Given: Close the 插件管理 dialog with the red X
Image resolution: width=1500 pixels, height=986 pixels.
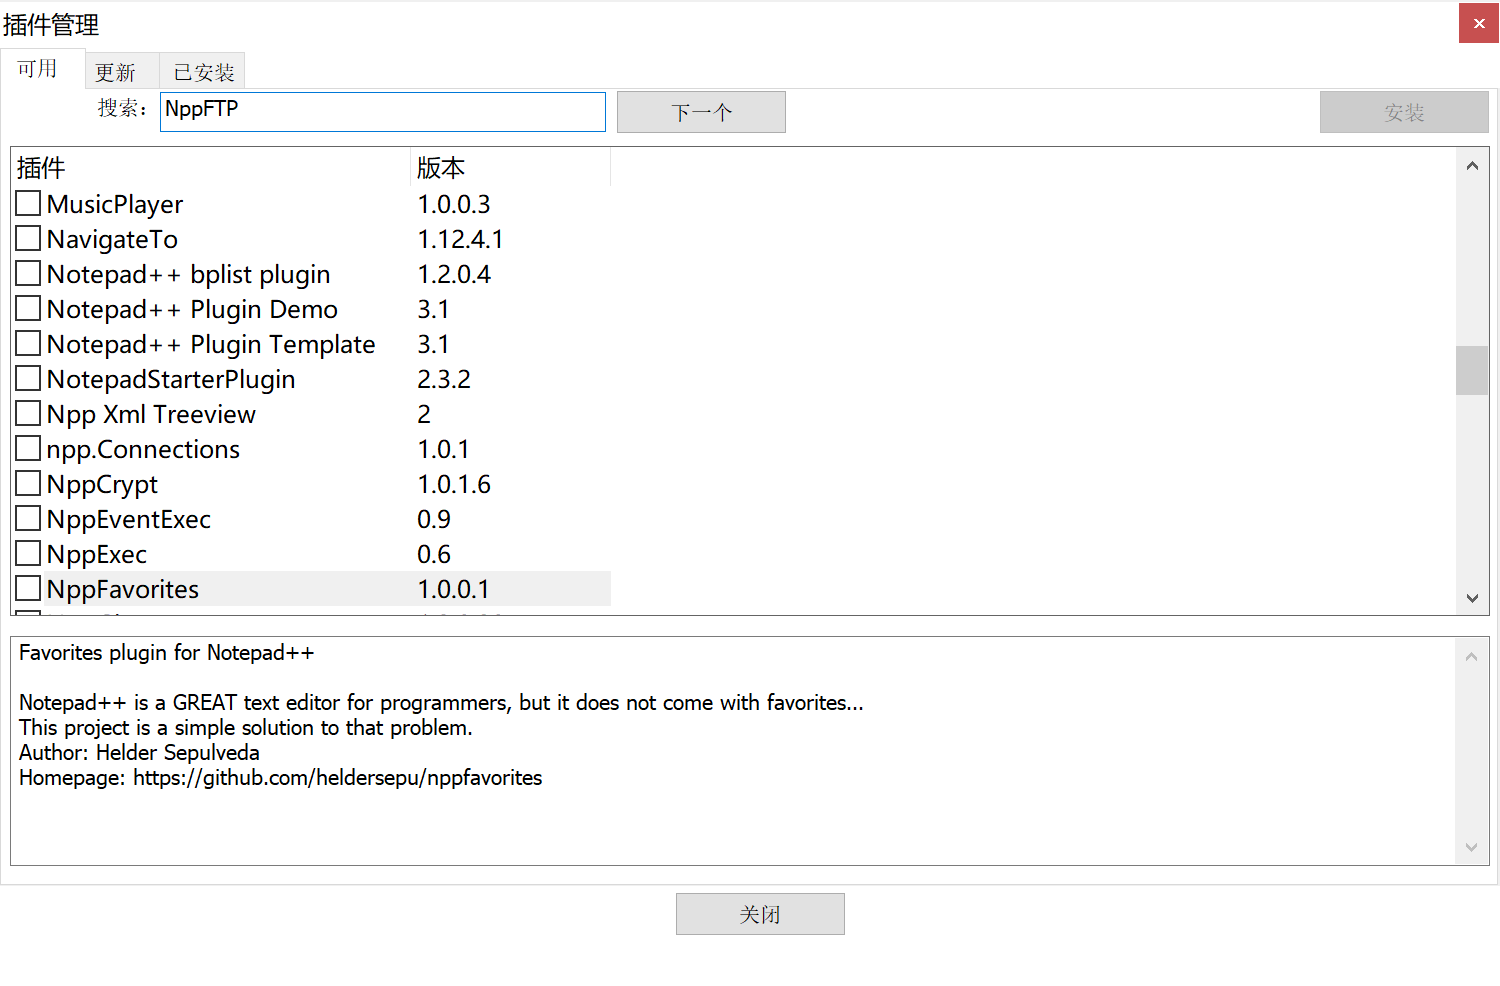Looking at the screenshot, I should (1478, 23).
